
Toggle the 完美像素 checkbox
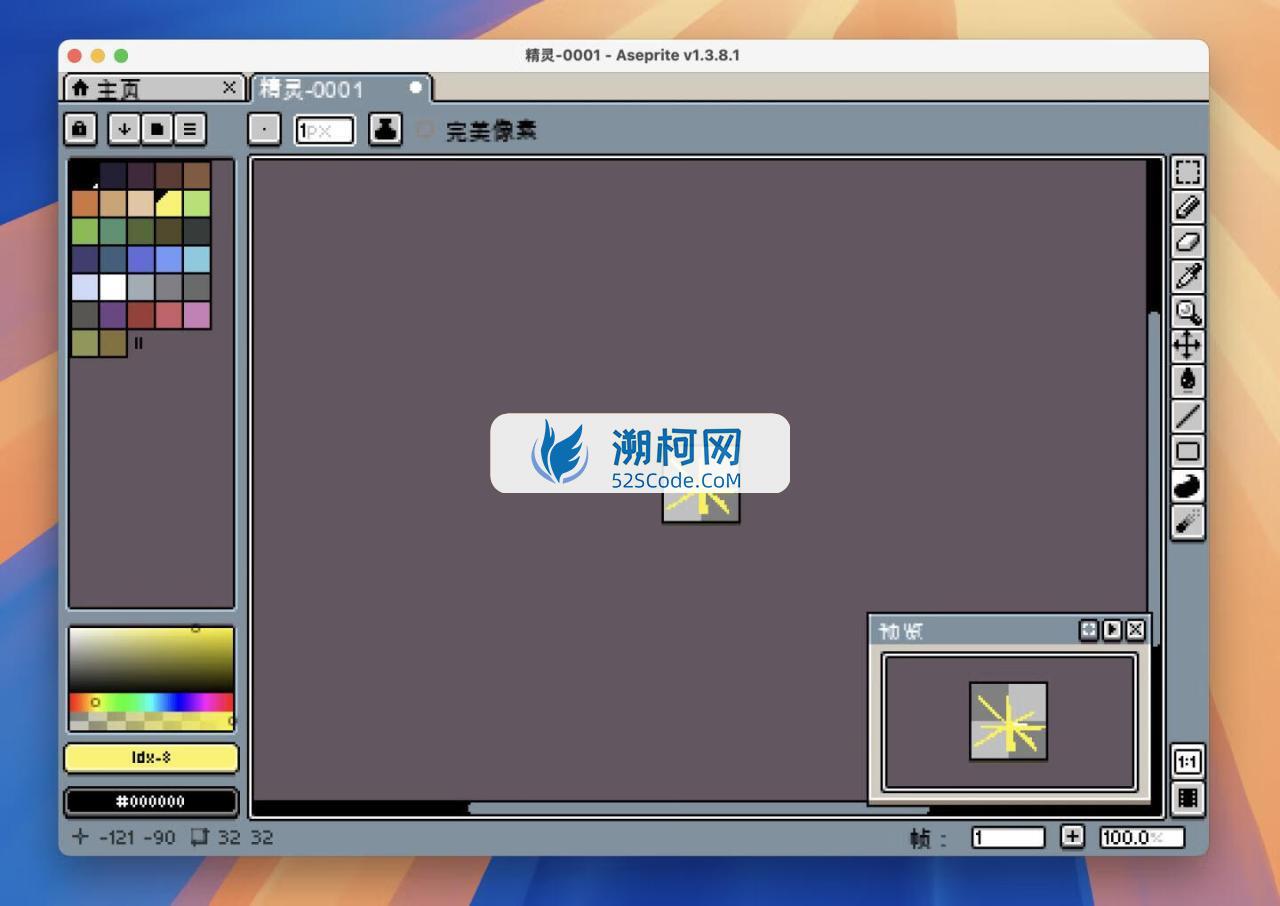coord(424,130)
